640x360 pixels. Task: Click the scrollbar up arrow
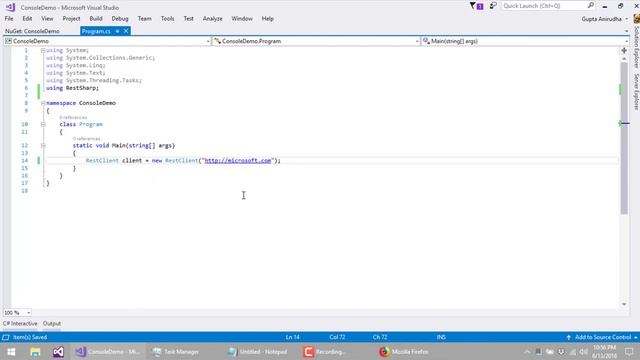coord(624,59)
